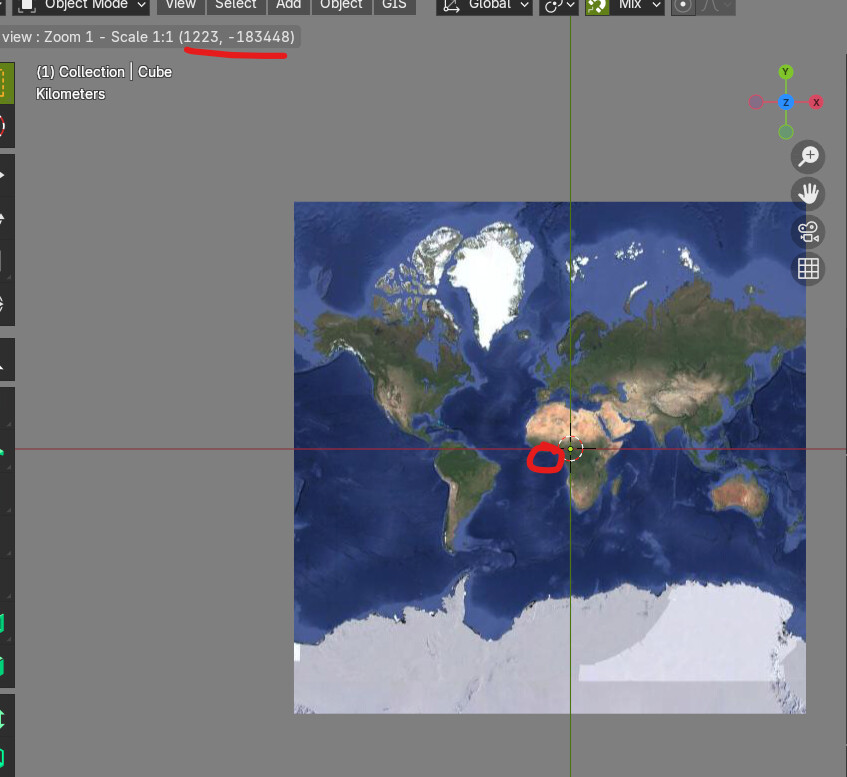Screen dimensions: 847x777
Task: Expand the pivot point dropdown
Action: click(558, 5)
